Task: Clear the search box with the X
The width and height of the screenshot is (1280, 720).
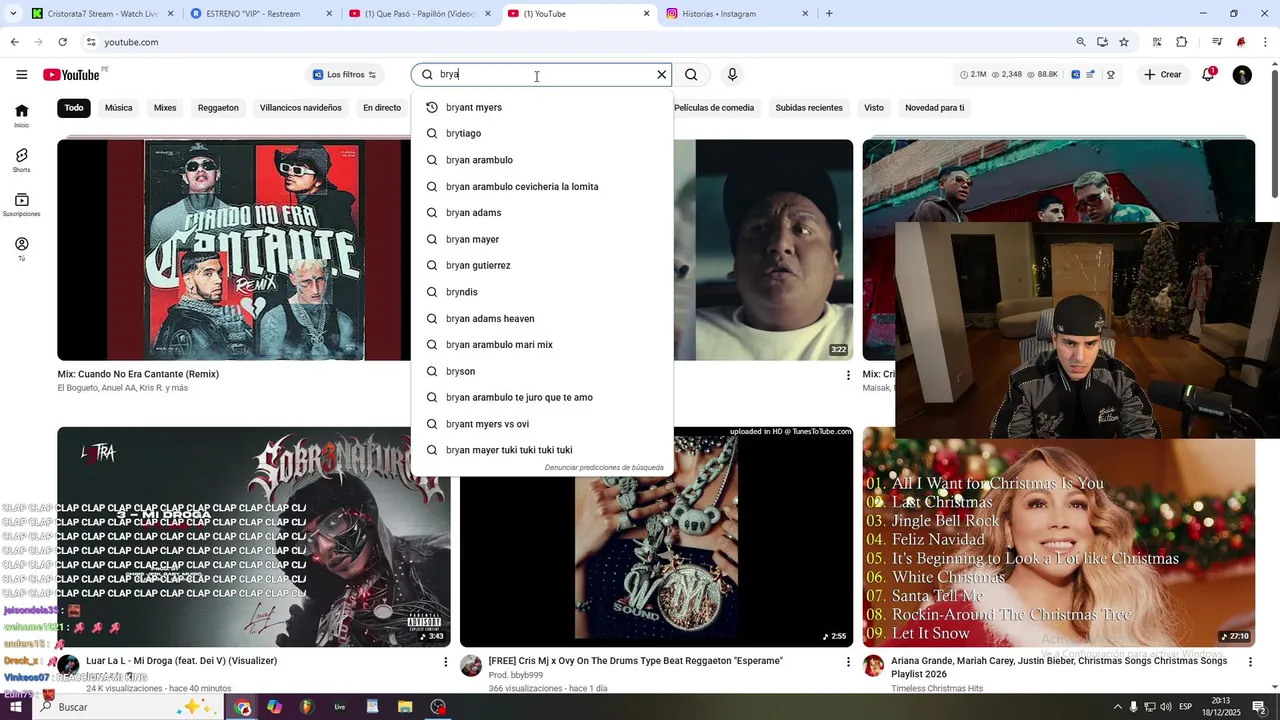Action: (x=661, y=75)
